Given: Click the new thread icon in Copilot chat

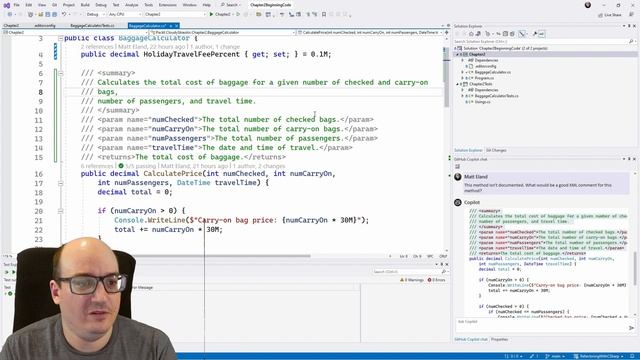Looking at the screenshot, I should [458, 167].
